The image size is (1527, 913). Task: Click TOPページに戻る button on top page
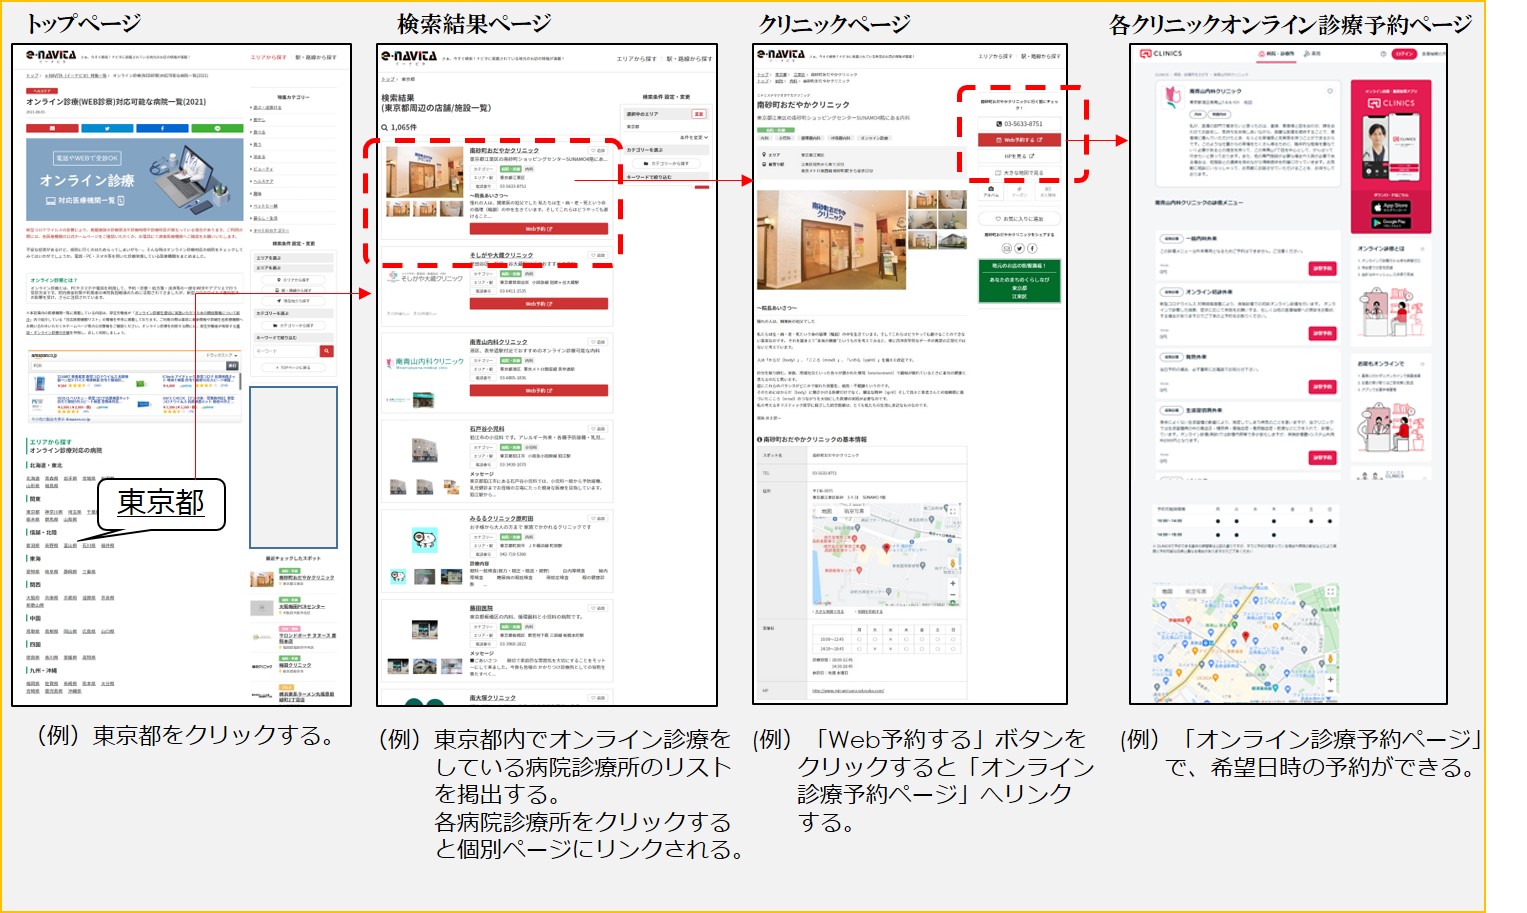(293, 368)
